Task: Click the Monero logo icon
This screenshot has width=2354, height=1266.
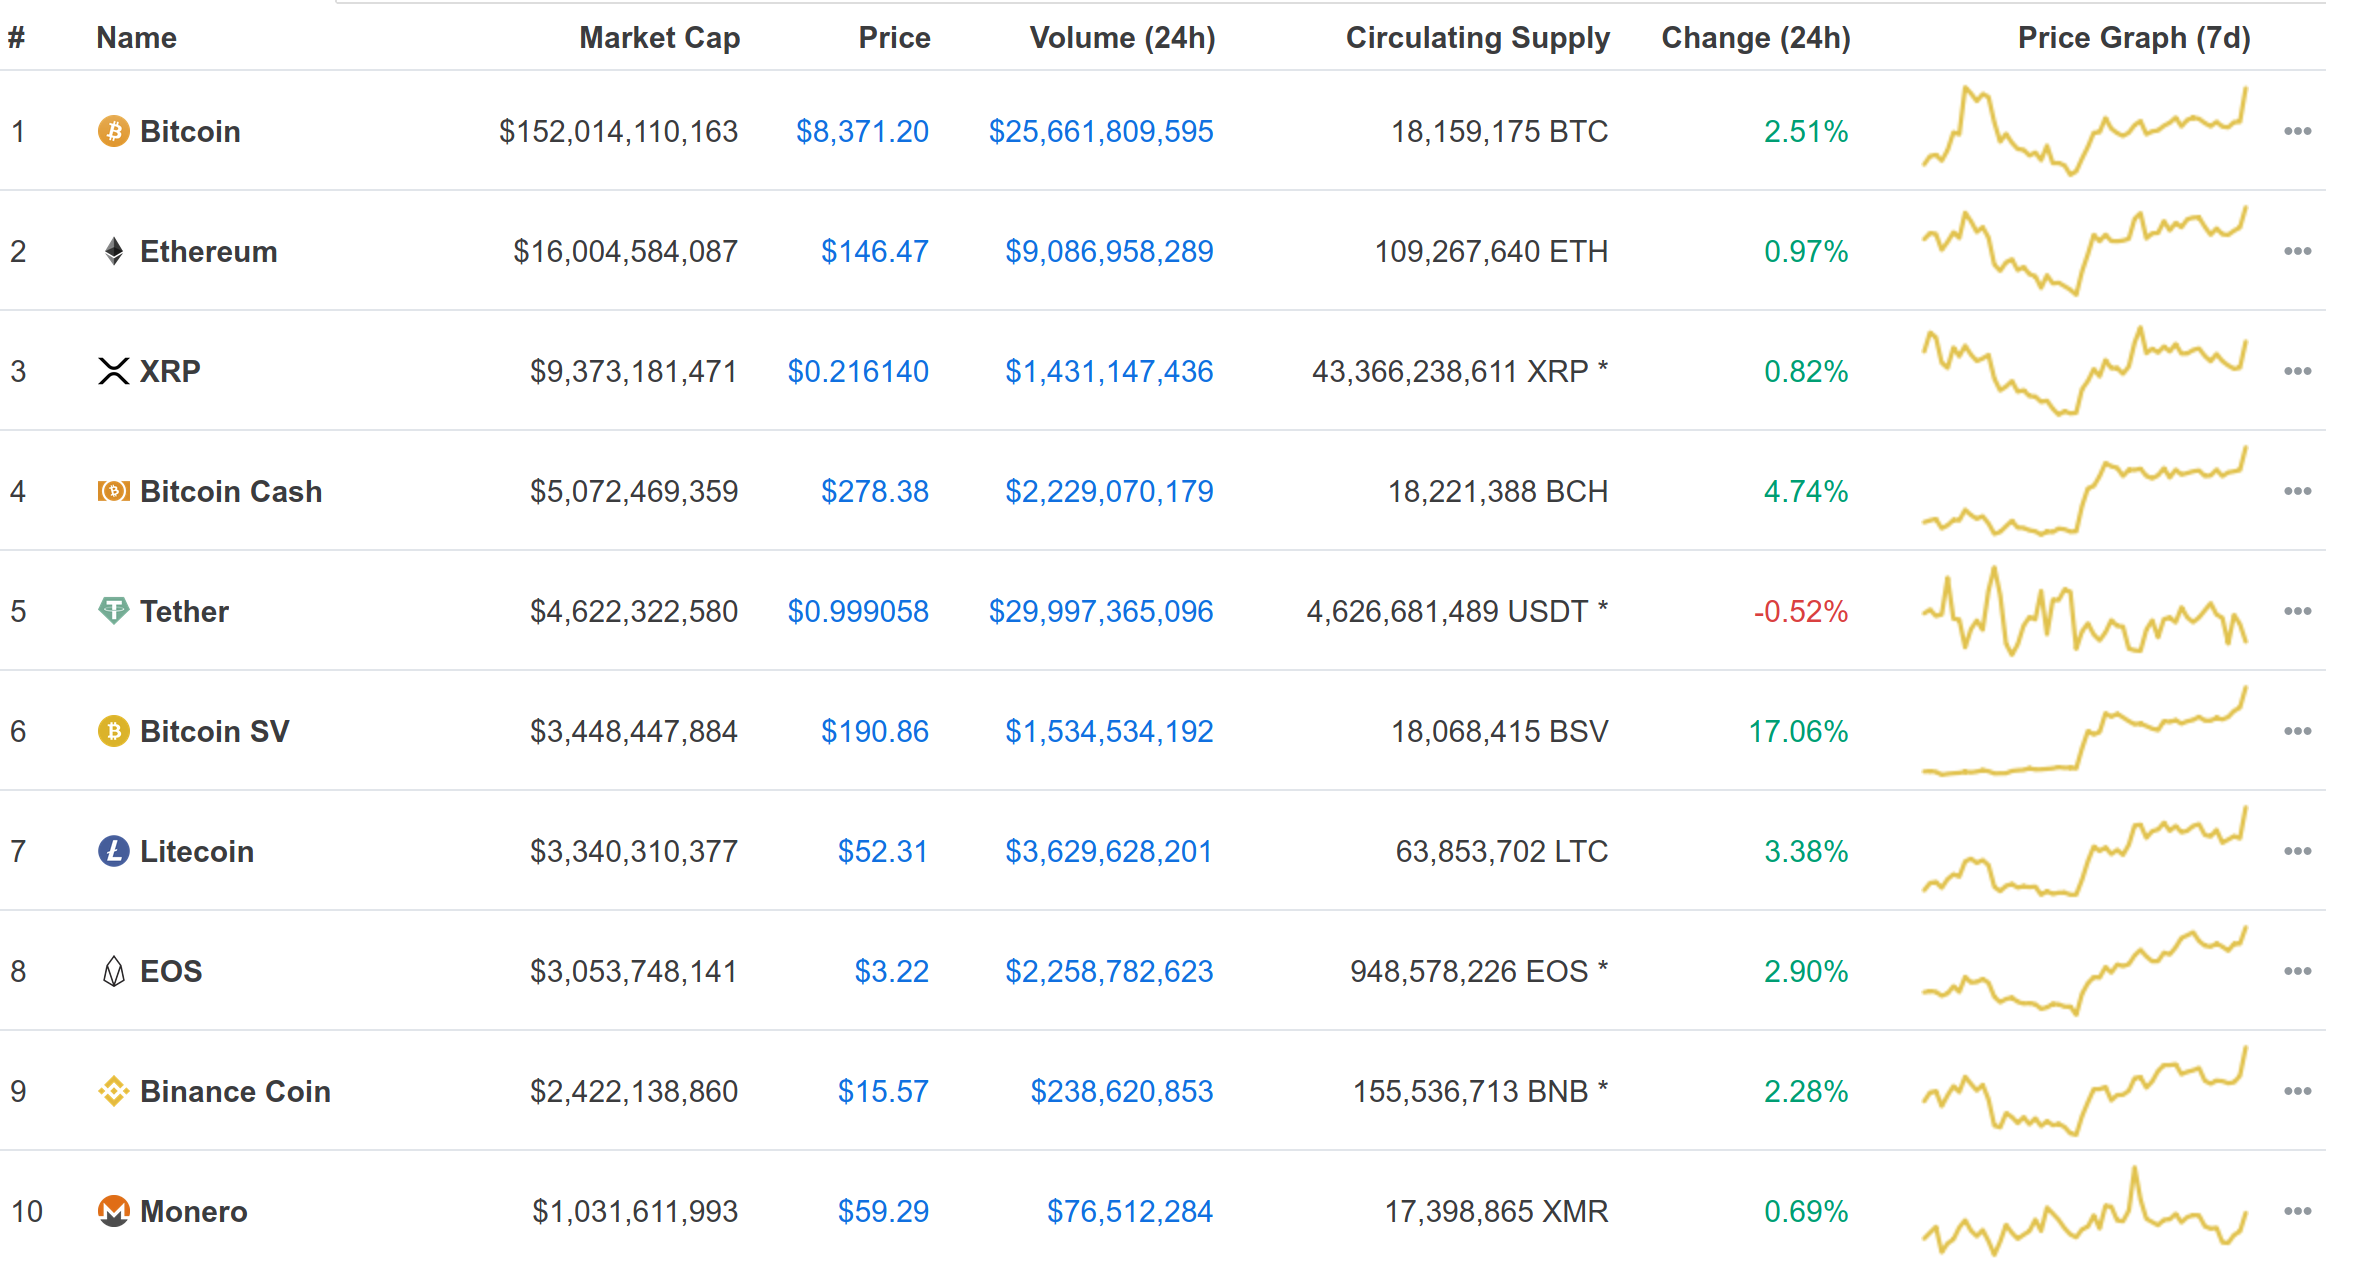Action: [x=114, y=1211]
